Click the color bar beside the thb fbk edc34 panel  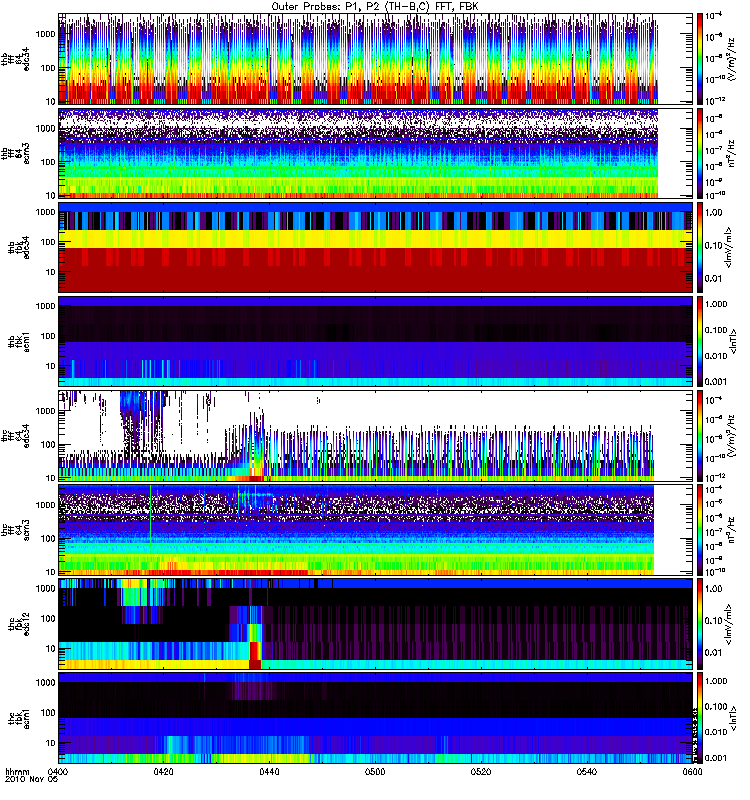[x=700, y=247]
